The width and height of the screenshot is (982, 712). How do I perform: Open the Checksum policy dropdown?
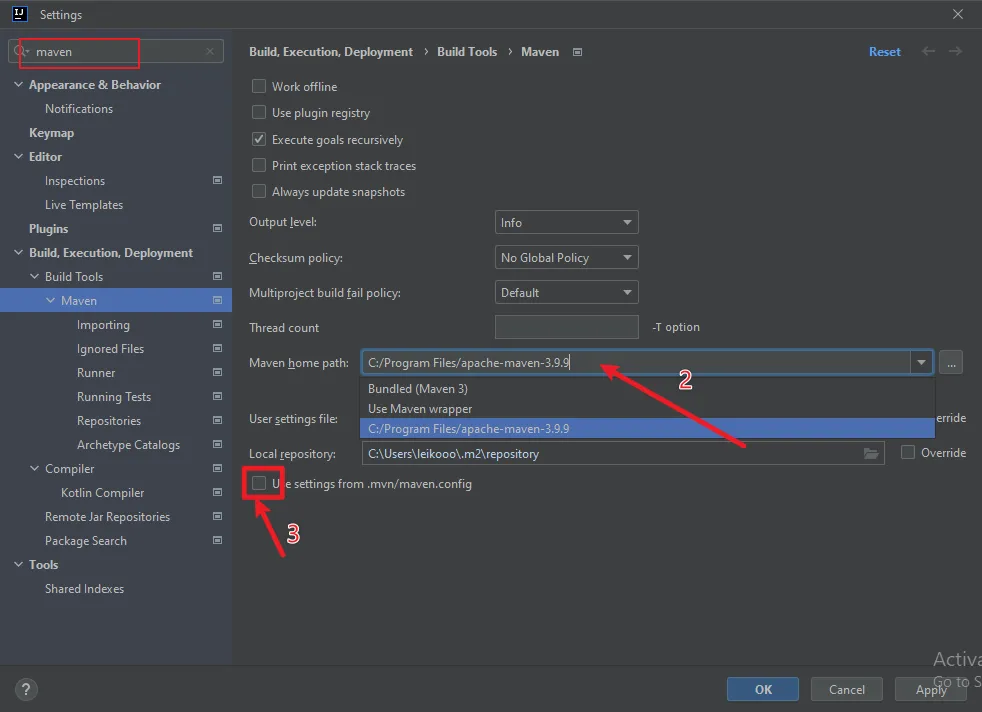coord(566,258)
